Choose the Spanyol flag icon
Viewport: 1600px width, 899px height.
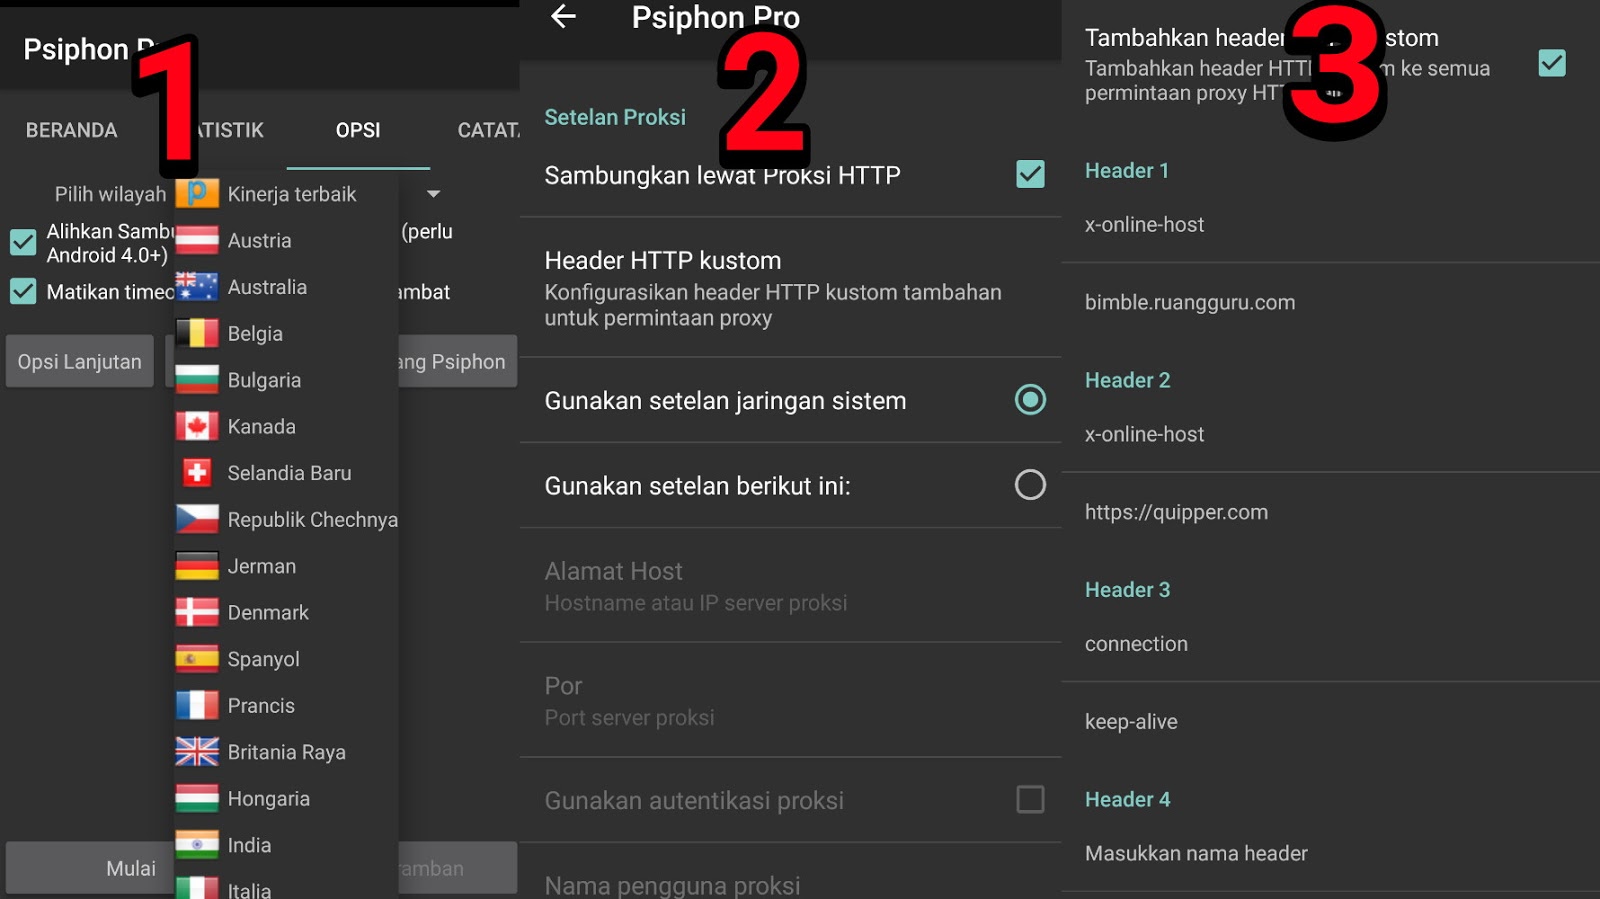point(197,659)
